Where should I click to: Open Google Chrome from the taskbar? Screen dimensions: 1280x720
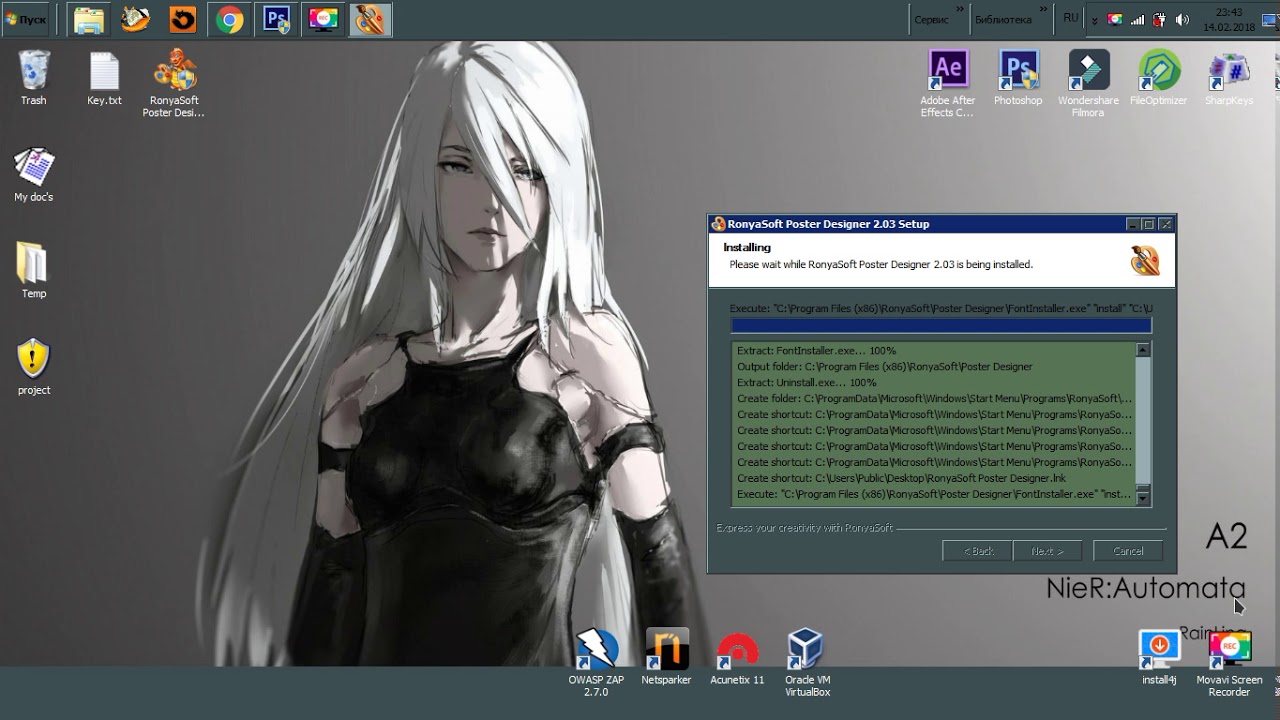pyautogui.click(x=230, y=19)
